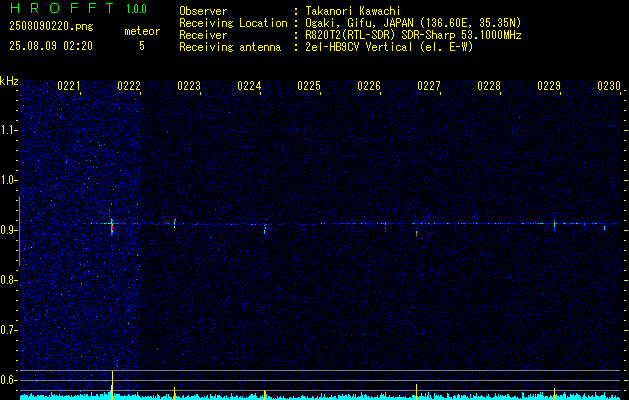Click time marker 0222
Image resolution: width=629 pixels, height=400 pixels.
coord(129,86)
